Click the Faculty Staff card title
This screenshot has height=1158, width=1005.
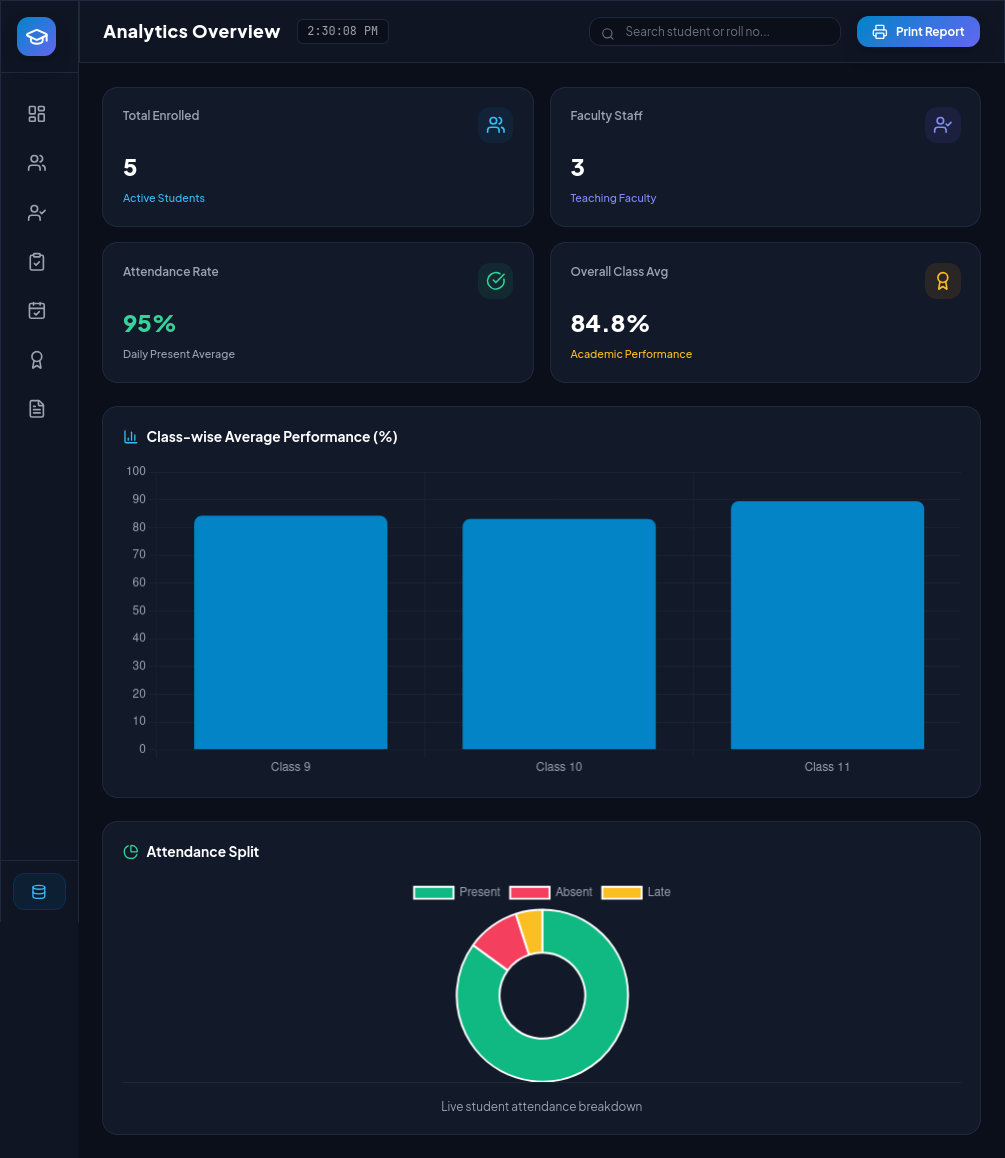point(606,115)
